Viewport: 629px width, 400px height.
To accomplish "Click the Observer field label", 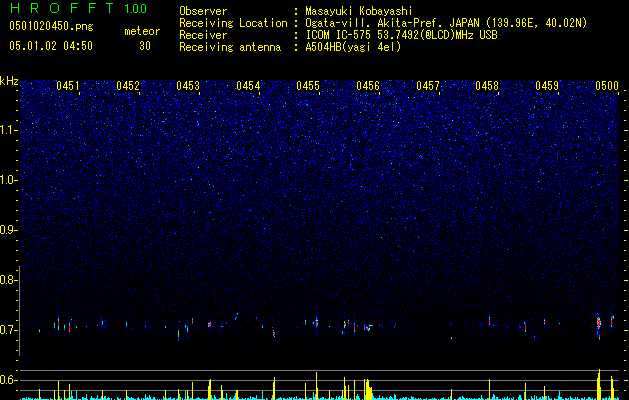I will click(x=203, y=11).
